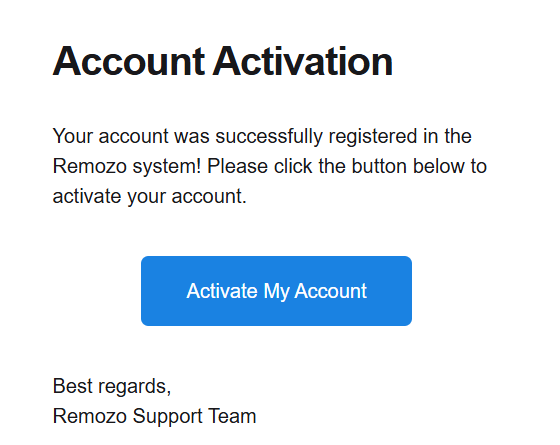Click the line starting with Your account was

262,136
